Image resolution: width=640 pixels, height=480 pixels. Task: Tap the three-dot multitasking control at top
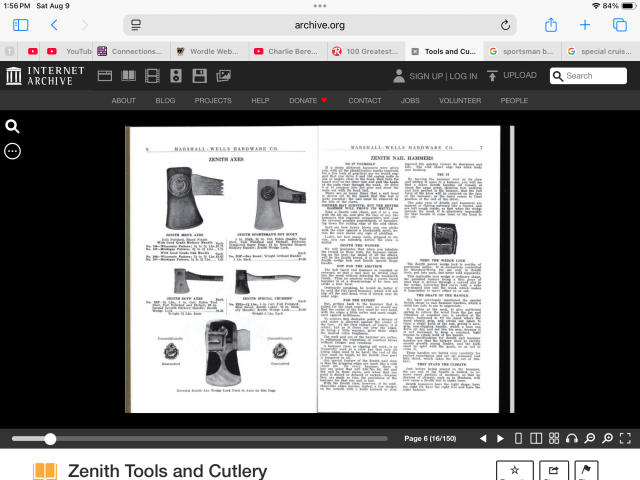pos(320,6)
